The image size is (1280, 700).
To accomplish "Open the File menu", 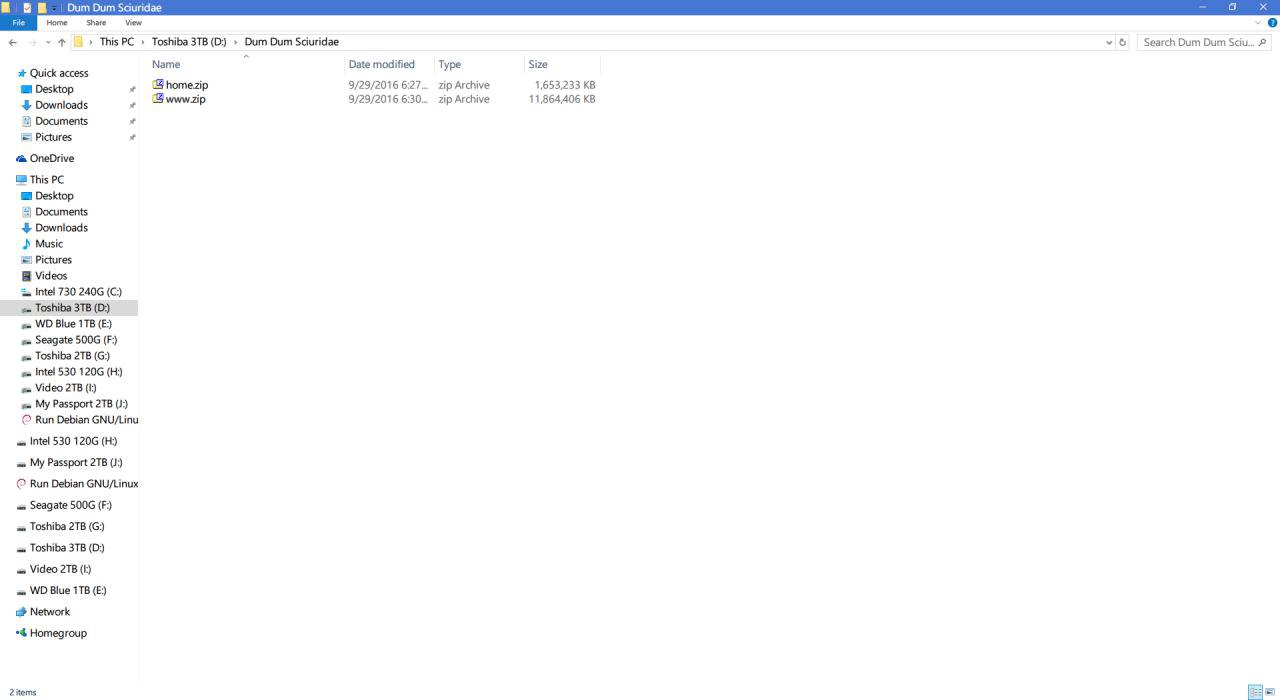I will 18,22.
